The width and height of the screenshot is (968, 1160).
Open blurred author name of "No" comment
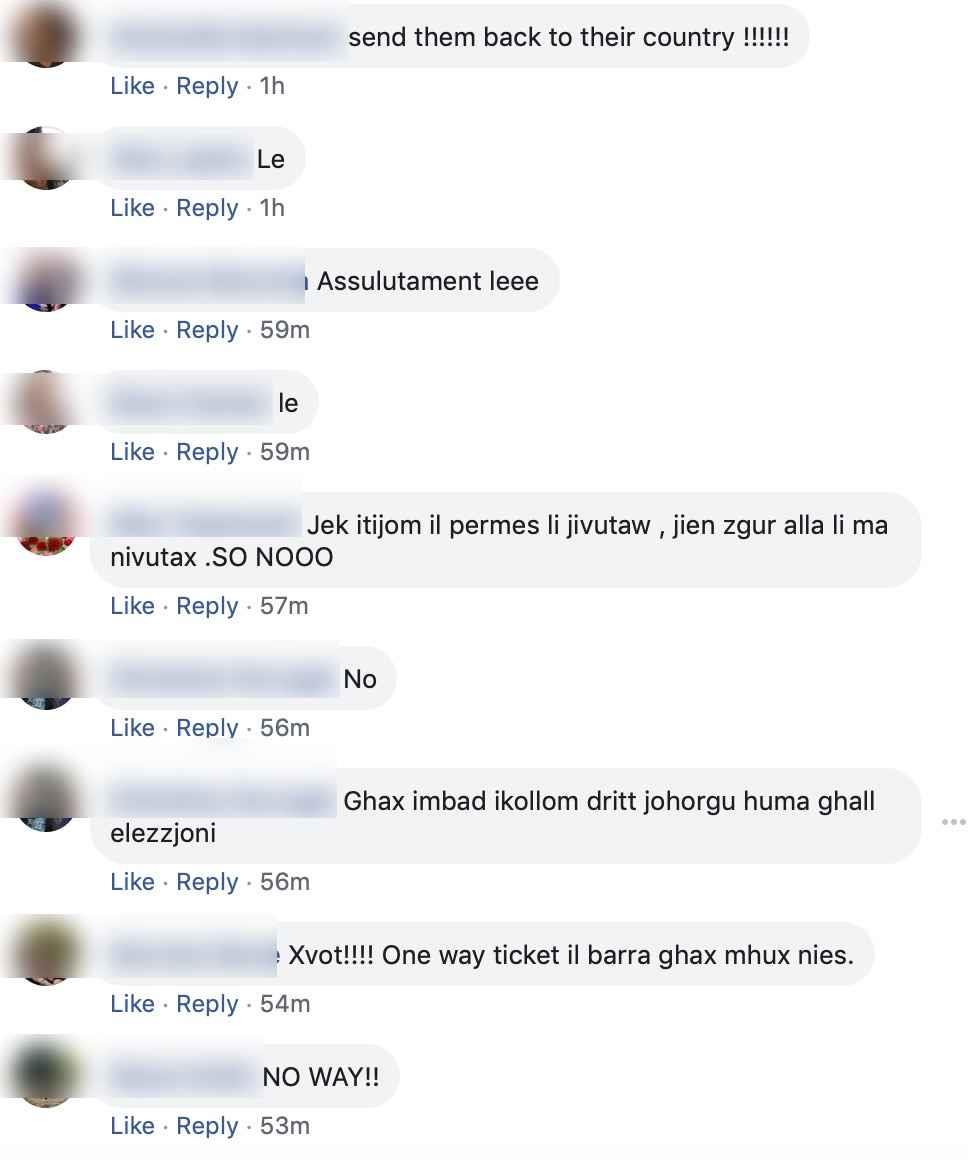click(x=223, y=678)
